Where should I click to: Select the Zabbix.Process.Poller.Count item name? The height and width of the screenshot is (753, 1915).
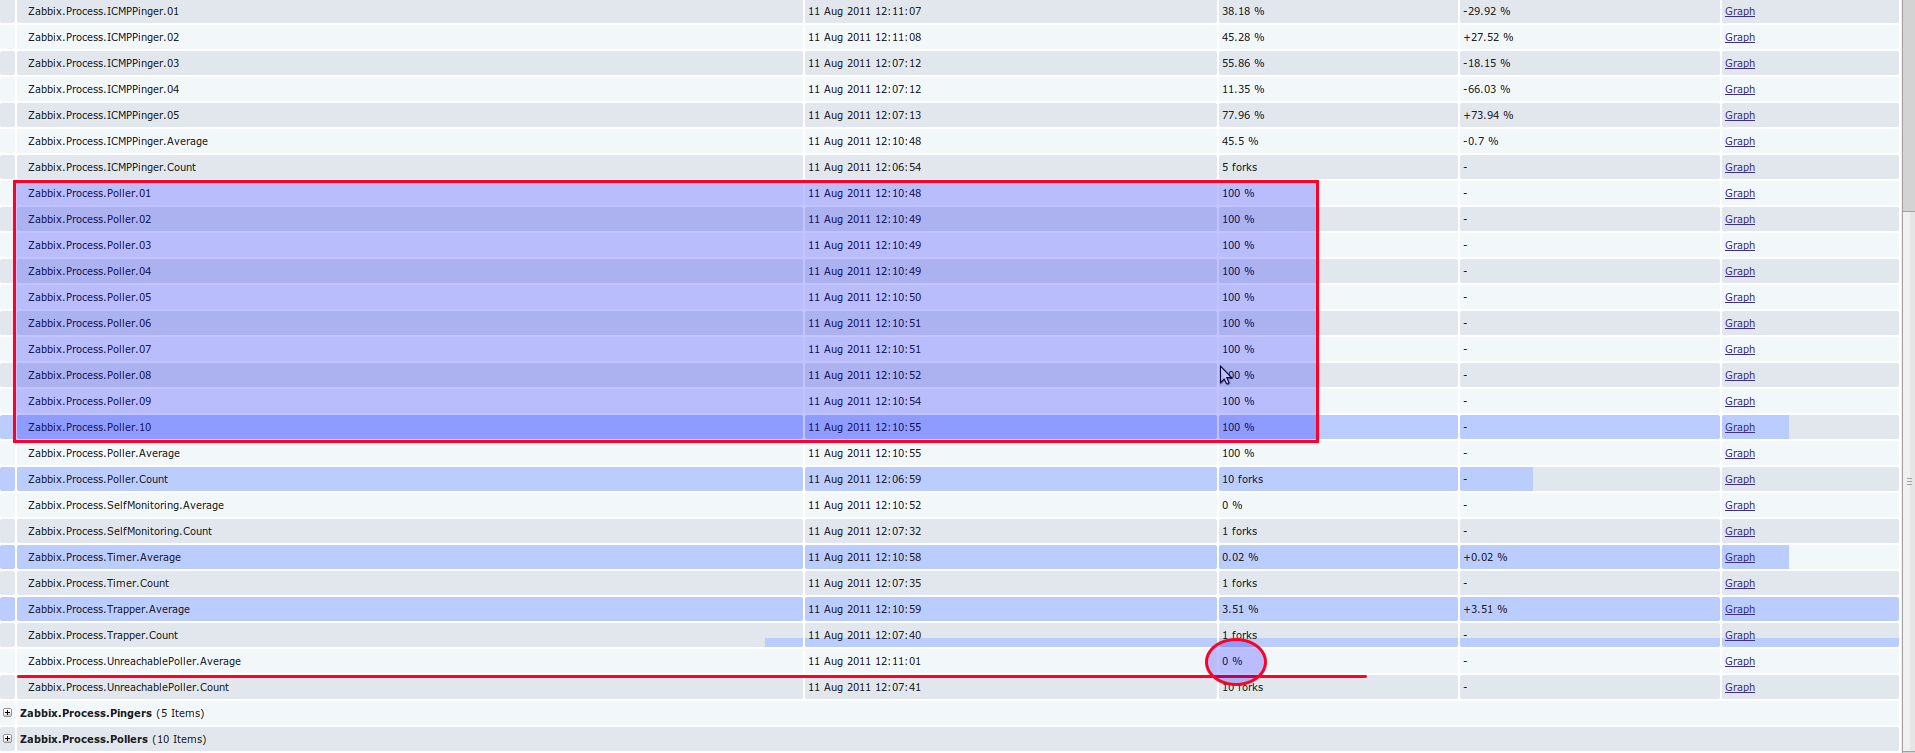click(98, 479)
